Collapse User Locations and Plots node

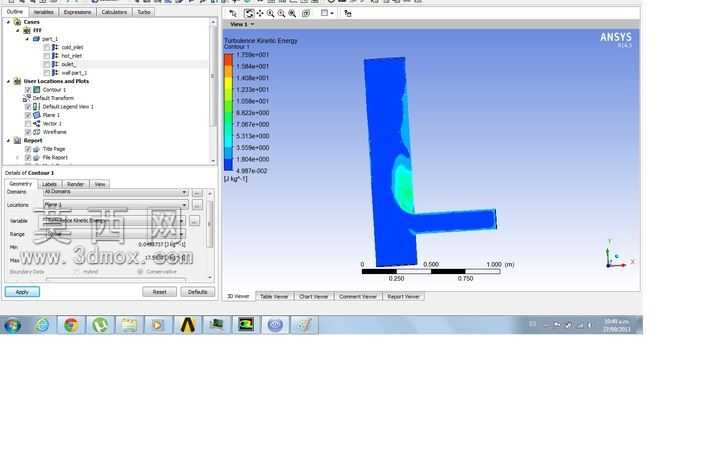point(8,81)
